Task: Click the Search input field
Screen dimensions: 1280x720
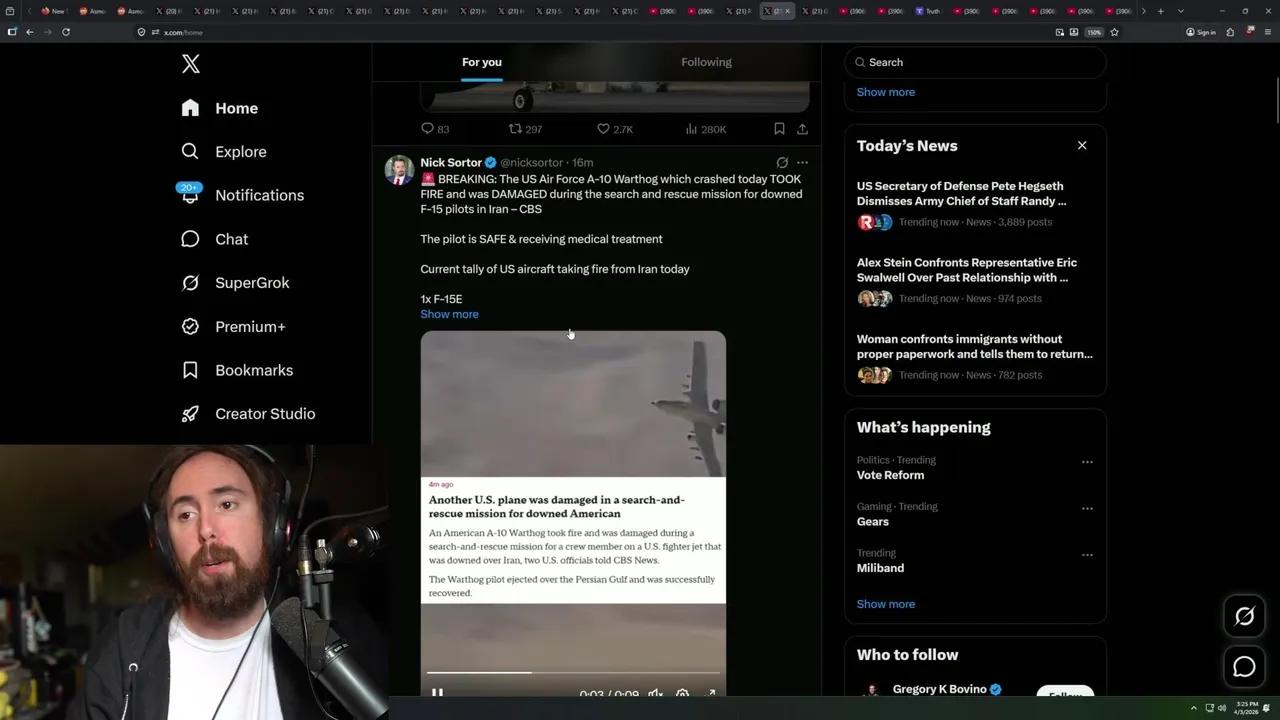Action: coord(975,62)
